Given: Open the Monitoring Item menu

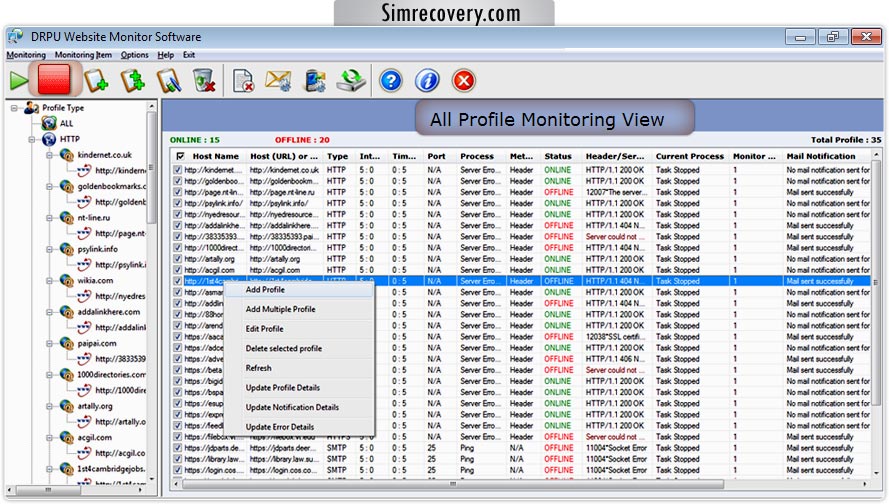Looking at the screenshot, I should pos(83,55).
